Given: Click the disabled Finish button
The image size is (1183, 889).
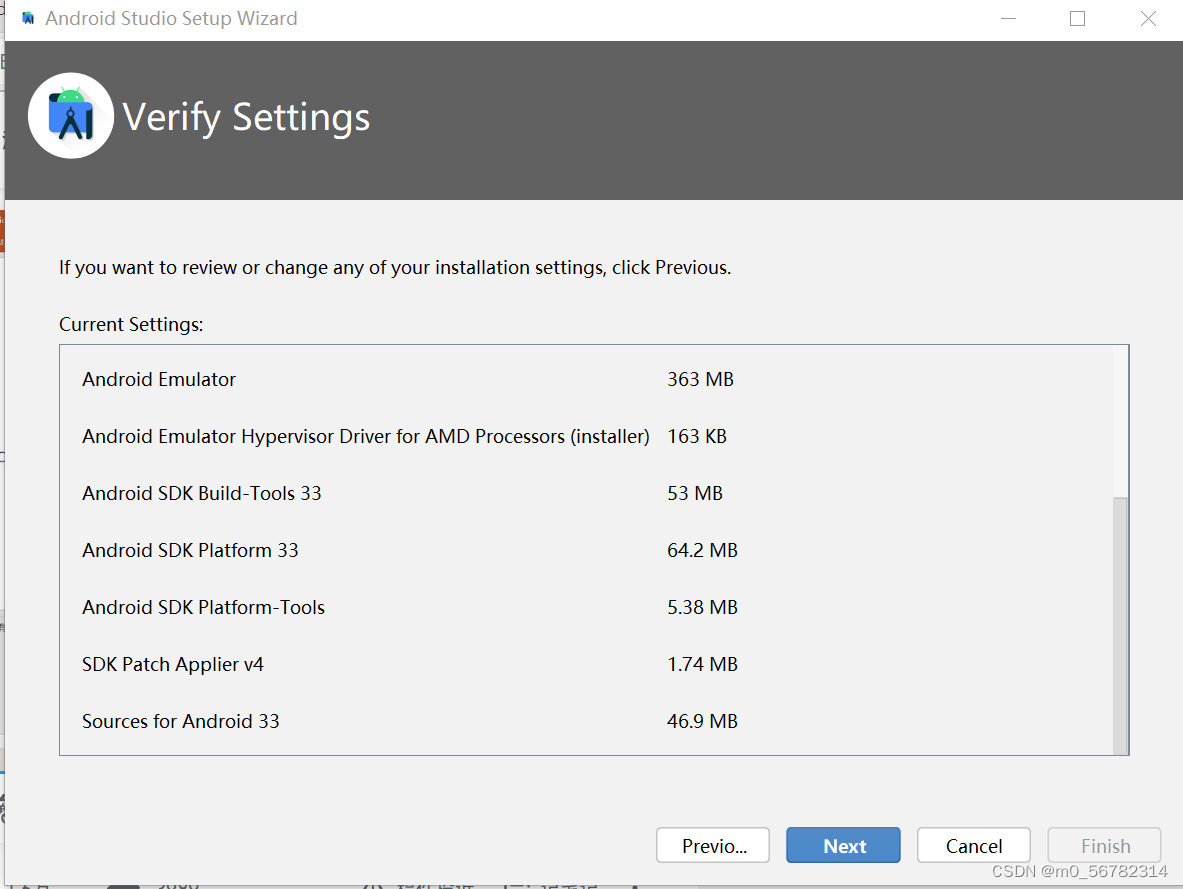Looking at the screenshot, I should [1105, 845].
